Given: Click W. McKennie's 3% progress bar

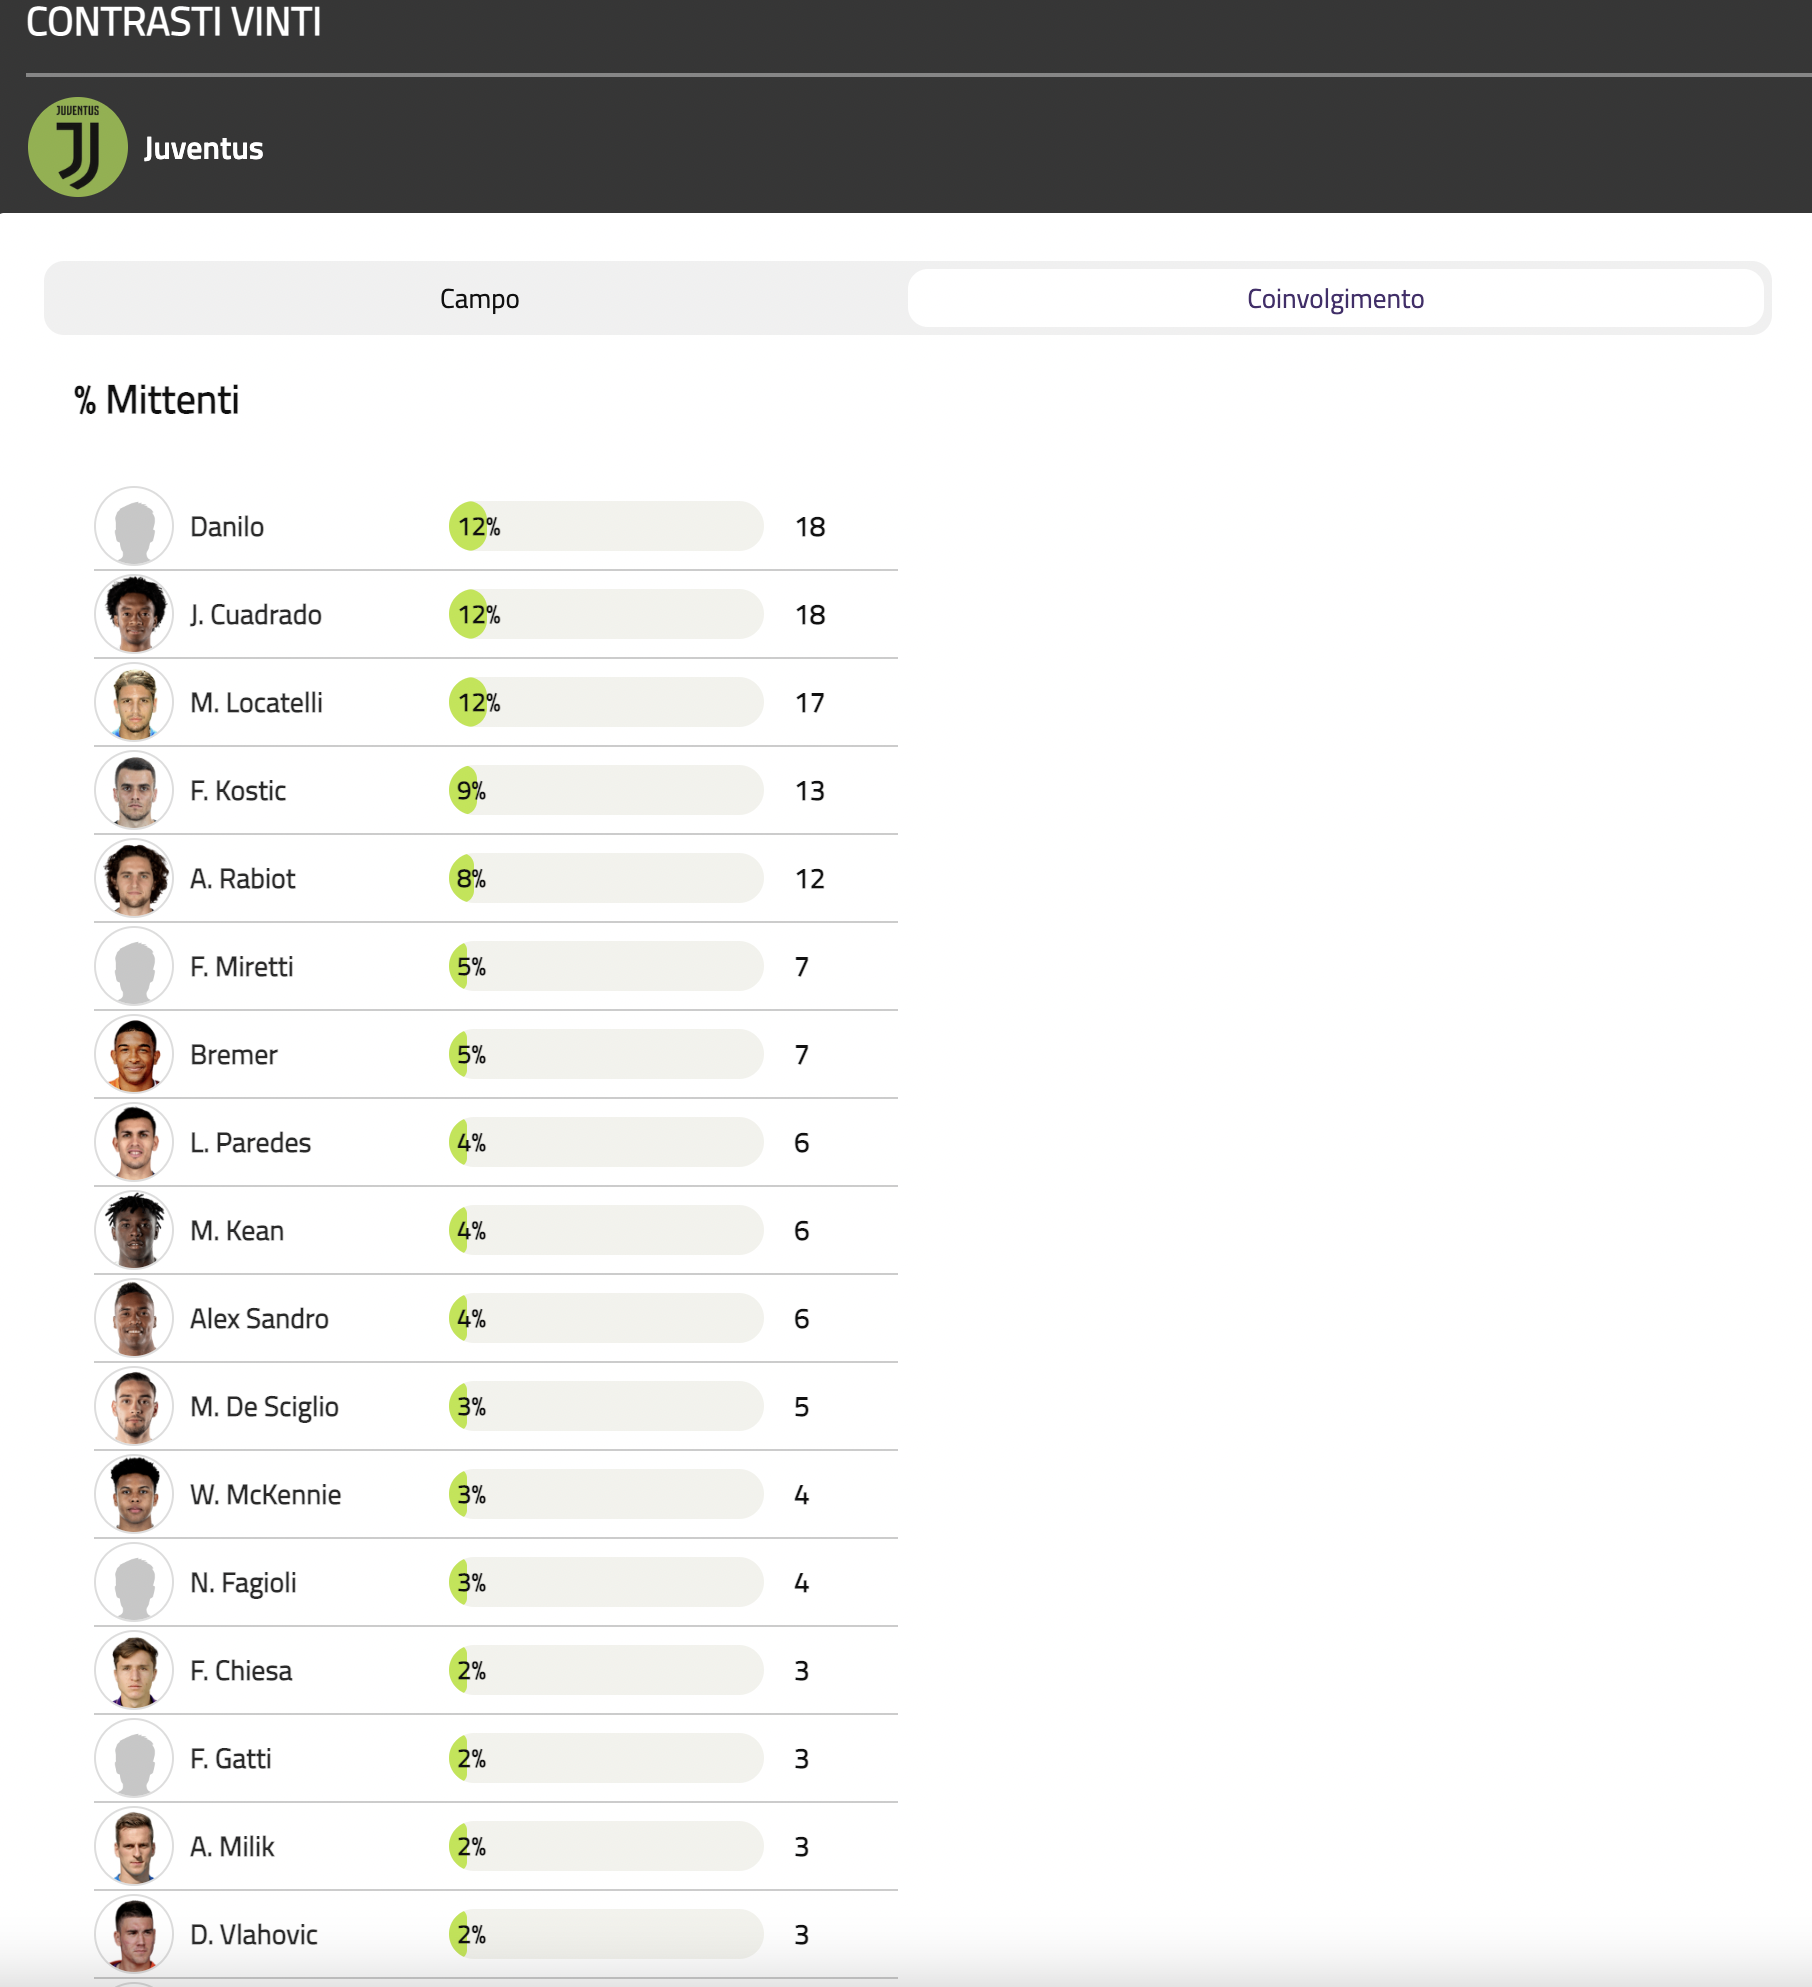Looking at the screenshot, I should pyautogui.click(x=605, y=1495).
